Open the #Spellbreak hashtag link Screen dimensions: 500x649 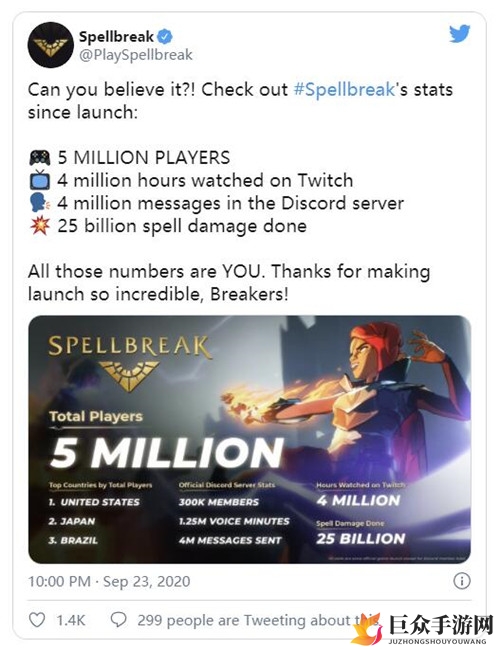[344, 90]
